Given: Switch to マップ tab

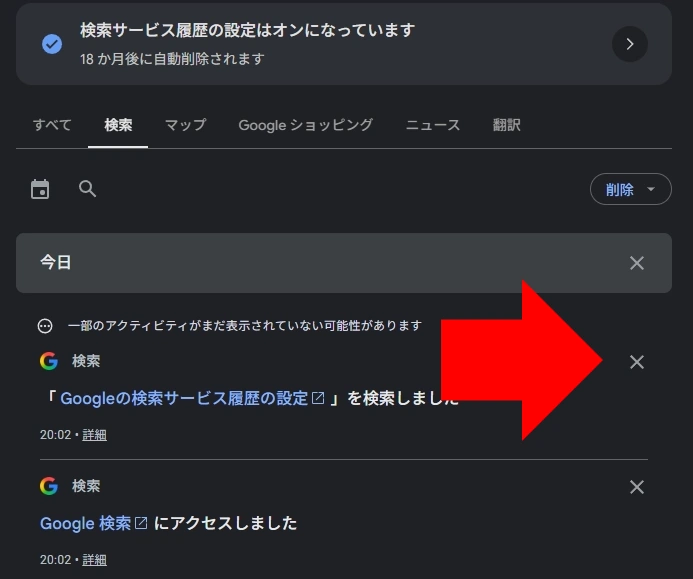Looking at the screenshot, I should click(185, 125).
